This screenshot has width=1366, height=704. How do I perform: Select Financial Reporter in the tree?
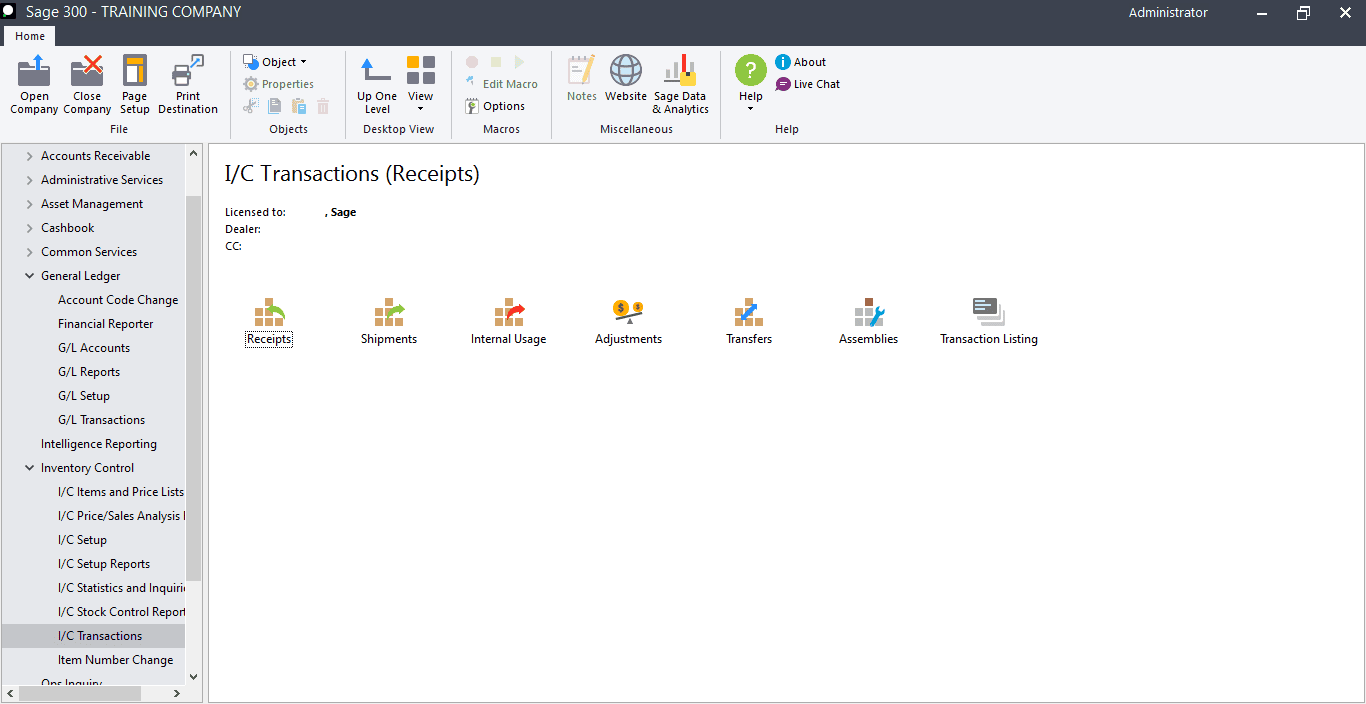coord(106,324)
